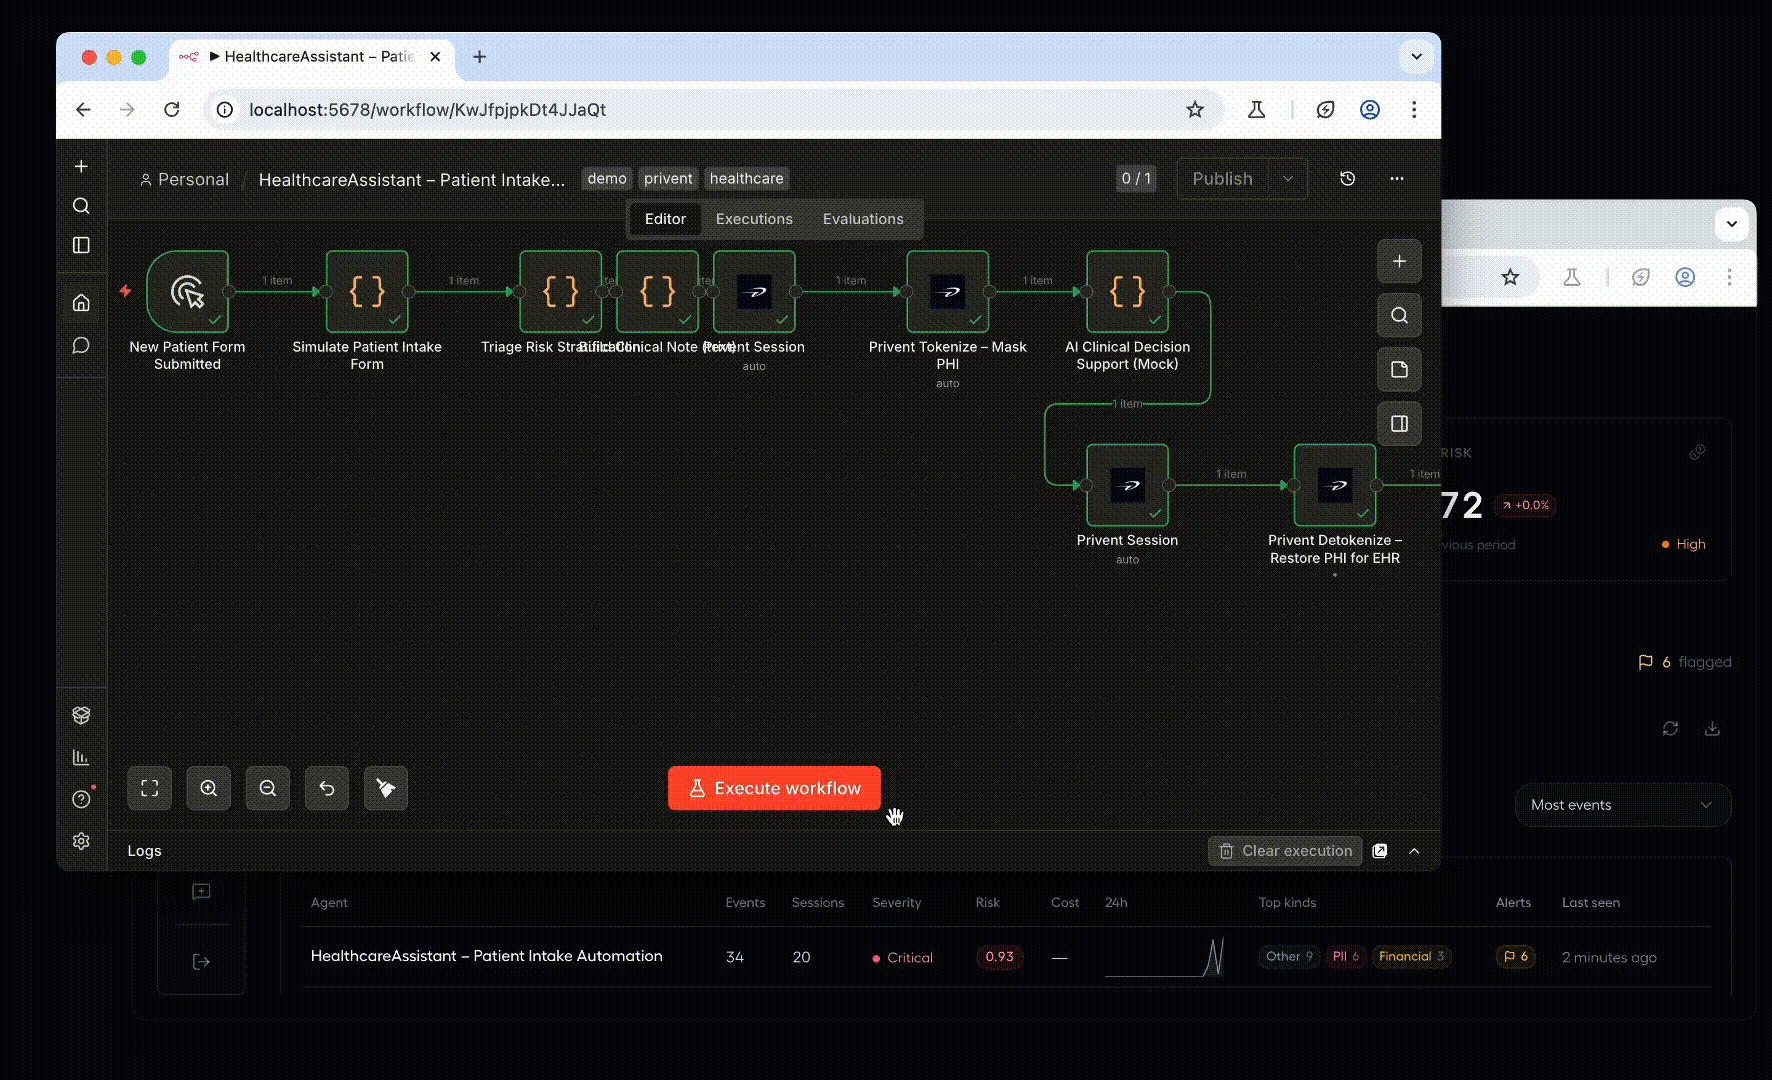The height and width of the screenshot is (1080, 1772).
Task: Click the download icon in background dashboard
Action: (1712, 729)
